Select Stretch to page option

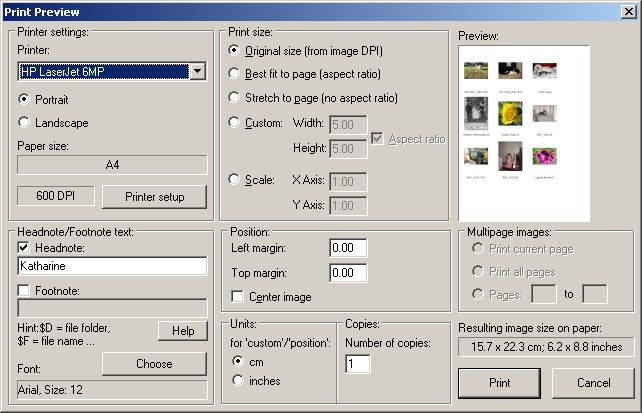pos(234,98)
